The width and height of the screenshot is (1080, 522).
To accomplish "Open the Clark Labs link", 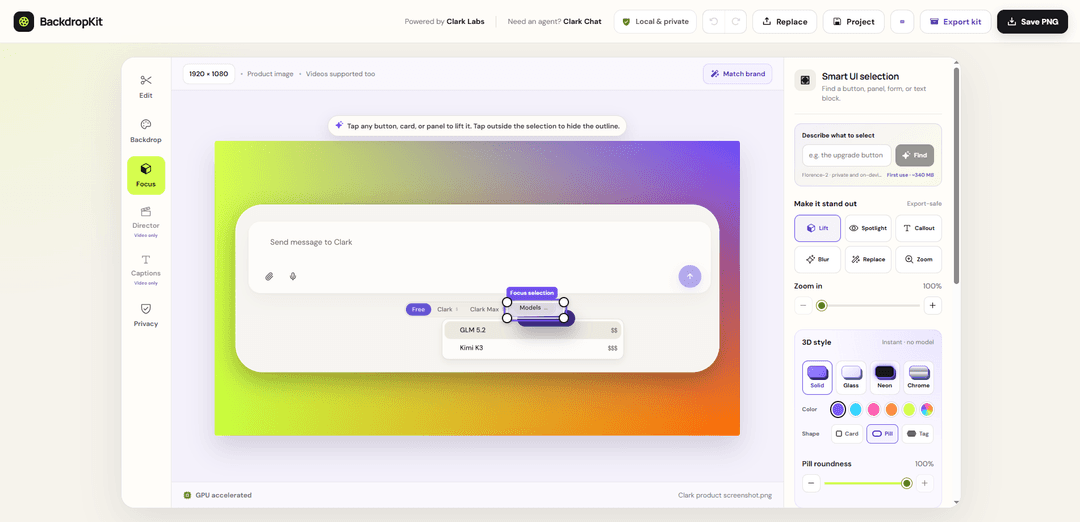I will click(x=466, y=21).
